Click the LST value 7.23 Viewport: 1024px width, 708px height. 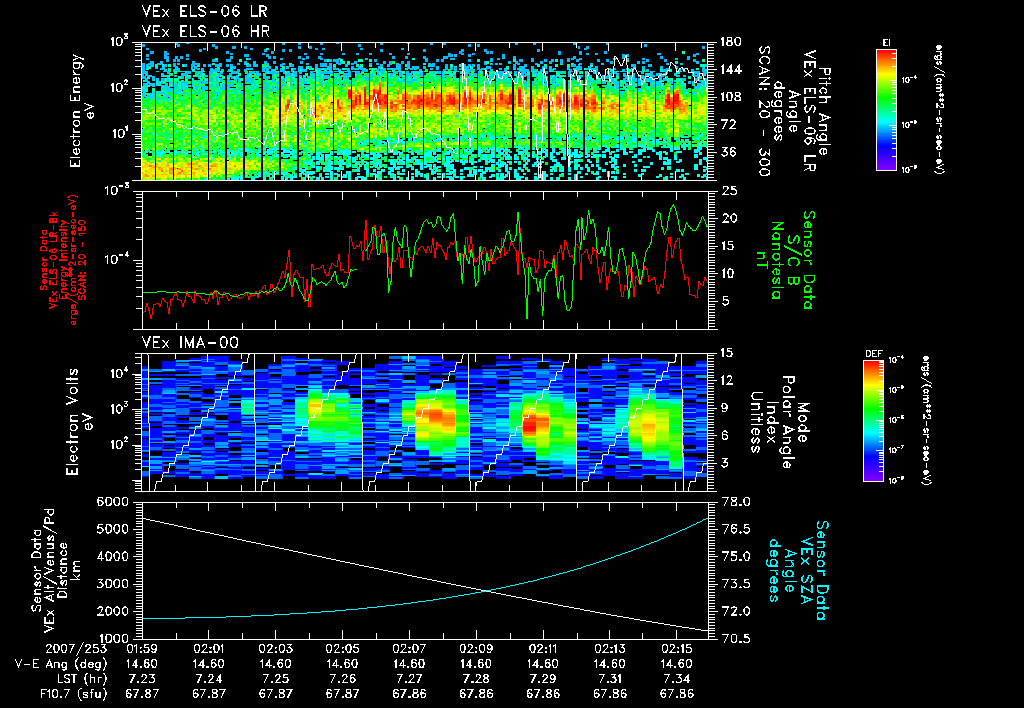pyautogui.click(x=142, y=679)
